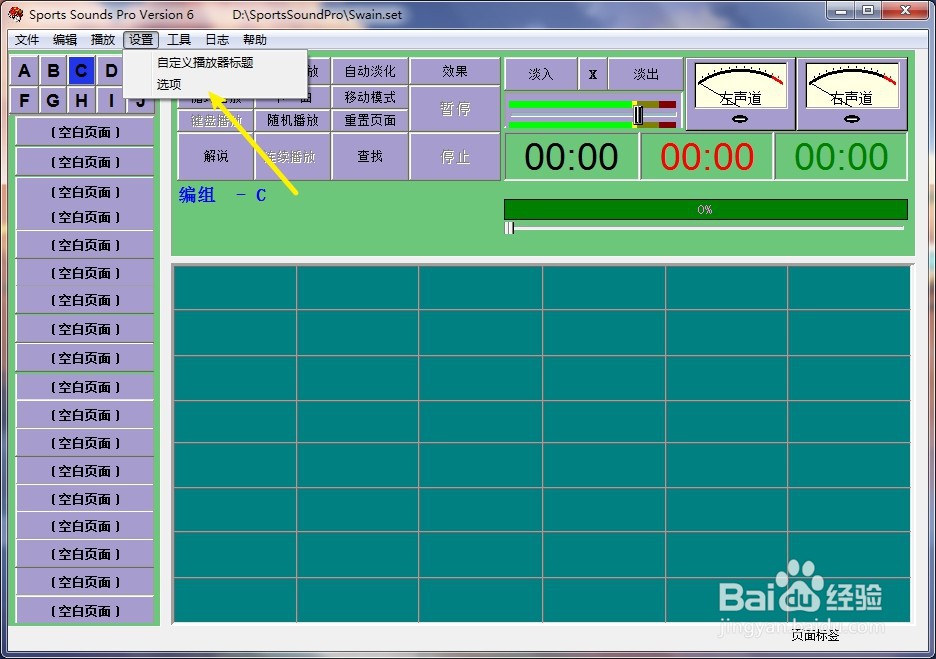Toggle 随机播放 mode

click(292, 121)
